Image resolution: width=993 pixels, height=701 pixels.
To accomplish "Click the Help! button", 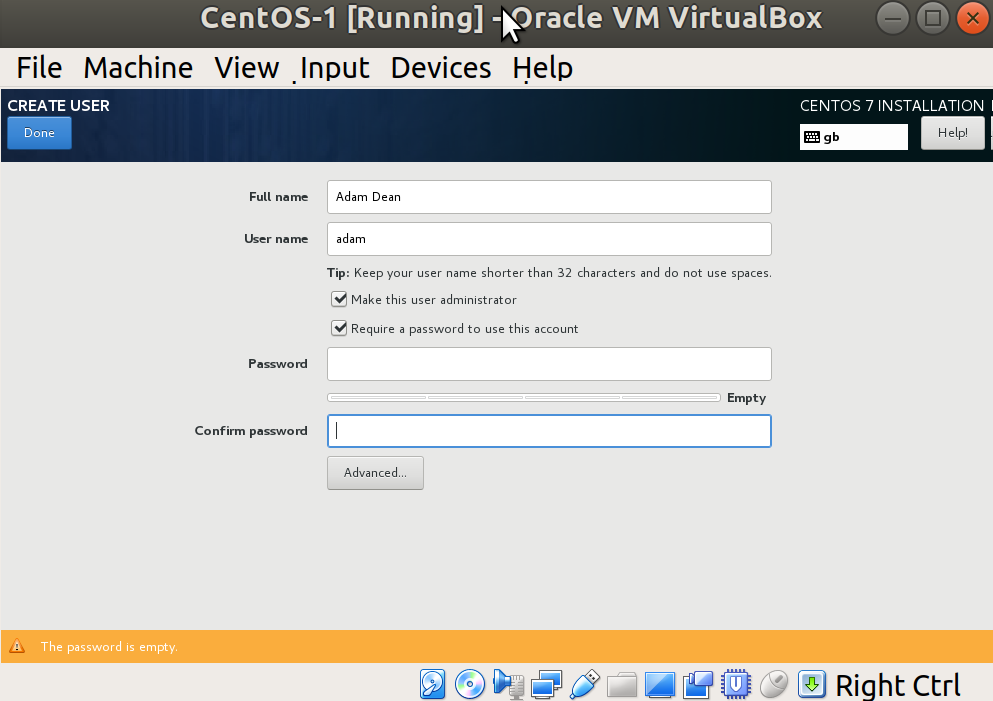I will click(x=952, y=133).
